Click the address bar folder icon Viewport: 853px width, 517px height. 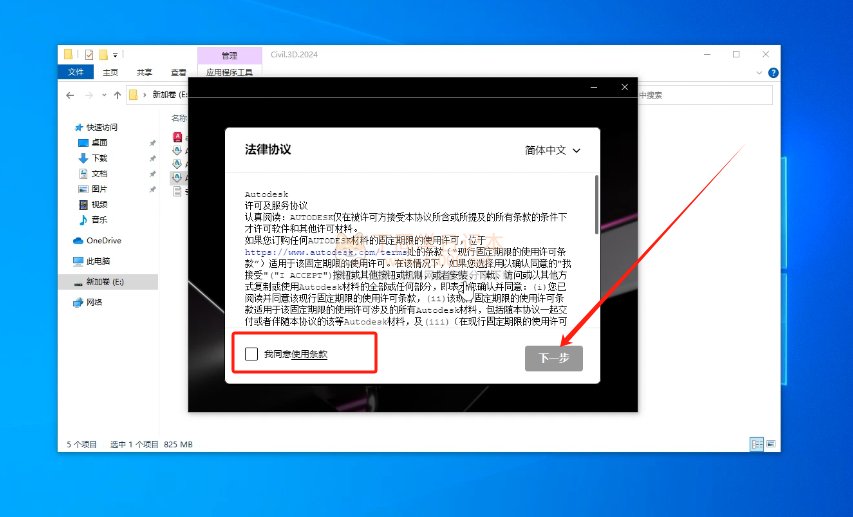(133, 95)
